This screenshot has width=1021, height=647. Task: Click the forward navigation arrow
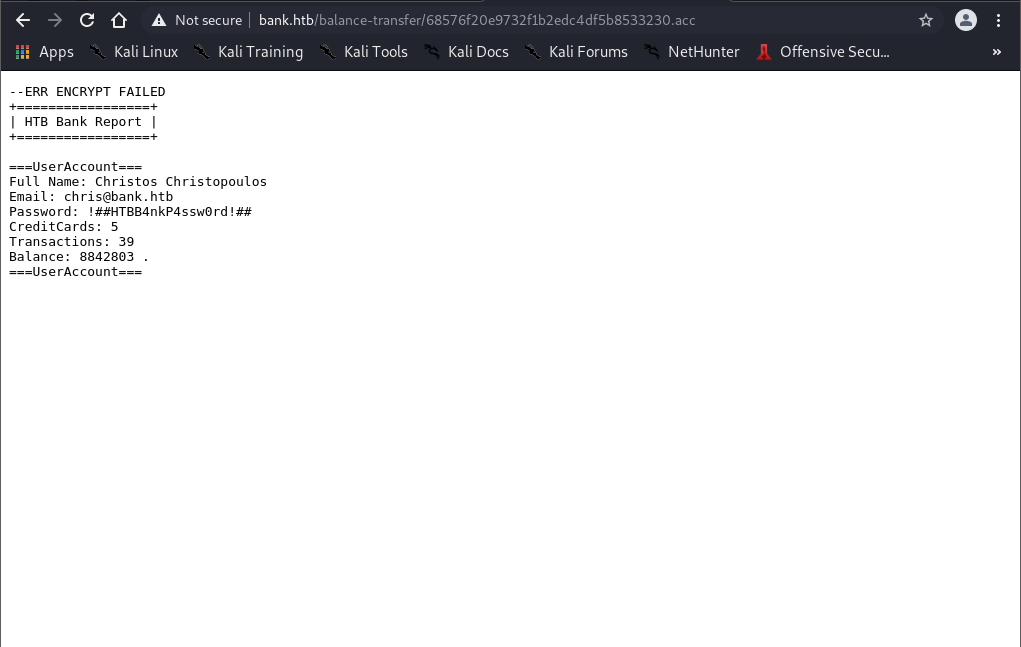point(55,20)
